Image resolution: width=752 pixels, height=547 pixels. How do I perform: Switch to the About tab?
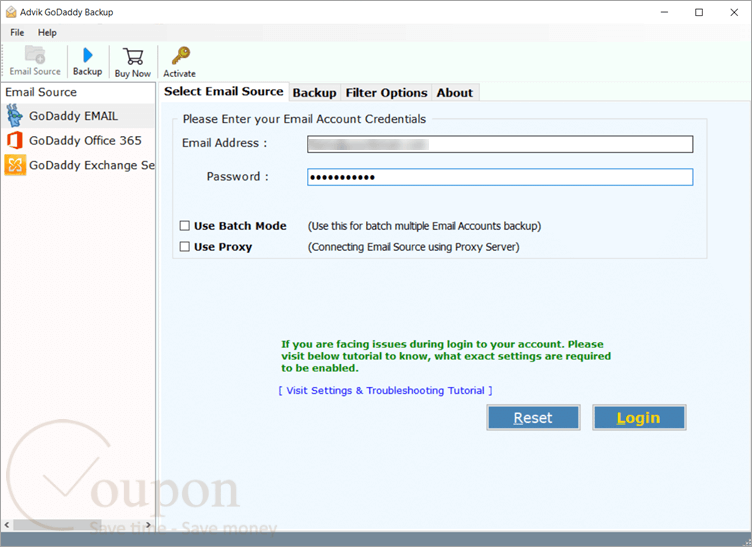tap(454, 93)
